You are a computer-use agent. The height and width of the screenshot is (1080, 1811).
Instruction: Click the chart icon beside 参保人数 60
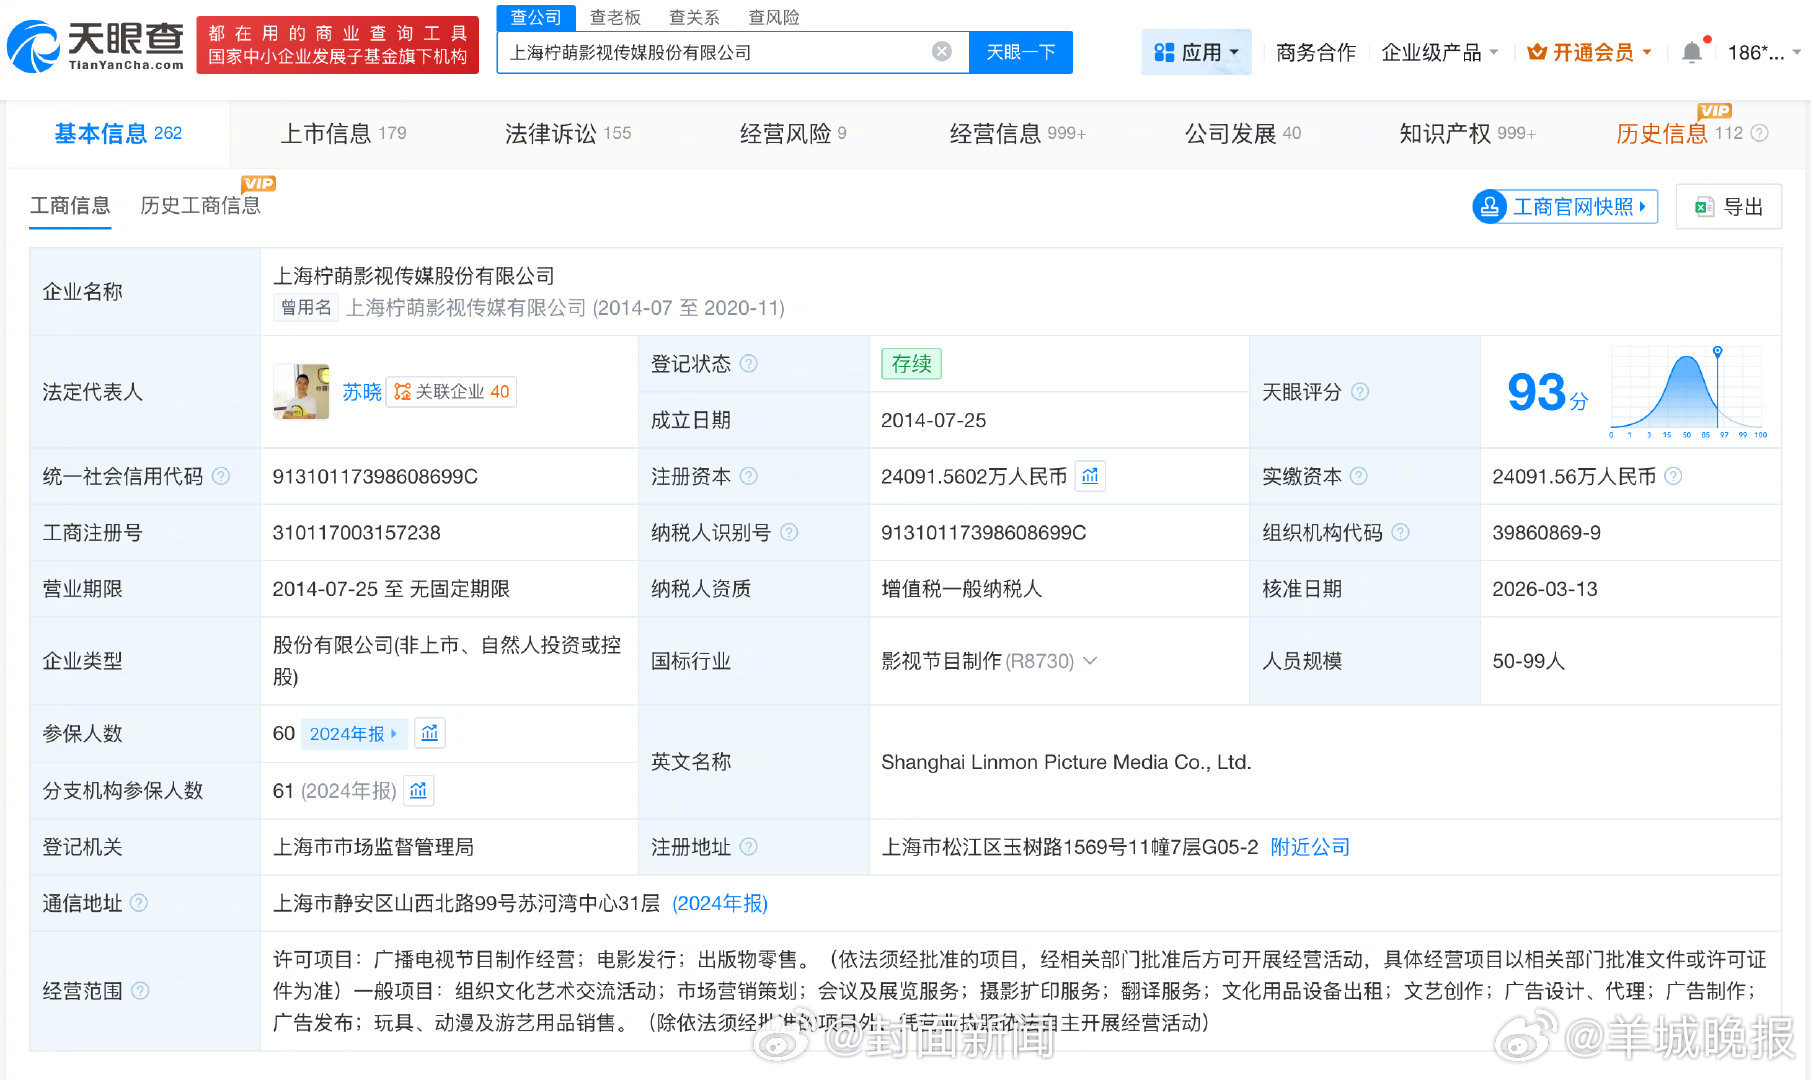[x=430, y=733]
